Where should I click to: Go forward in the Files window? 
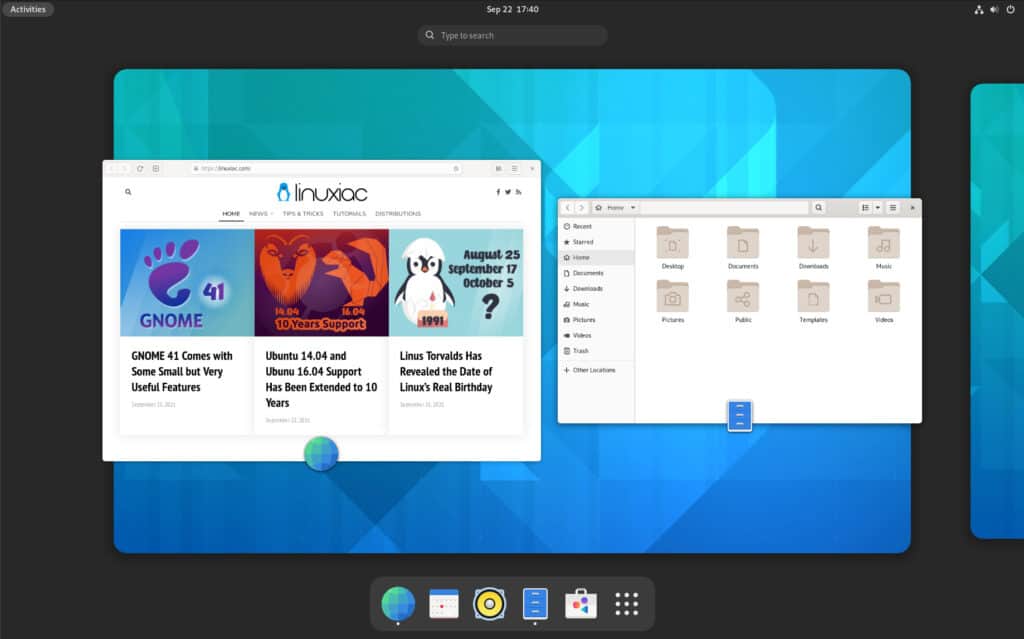tap(581, 208)
